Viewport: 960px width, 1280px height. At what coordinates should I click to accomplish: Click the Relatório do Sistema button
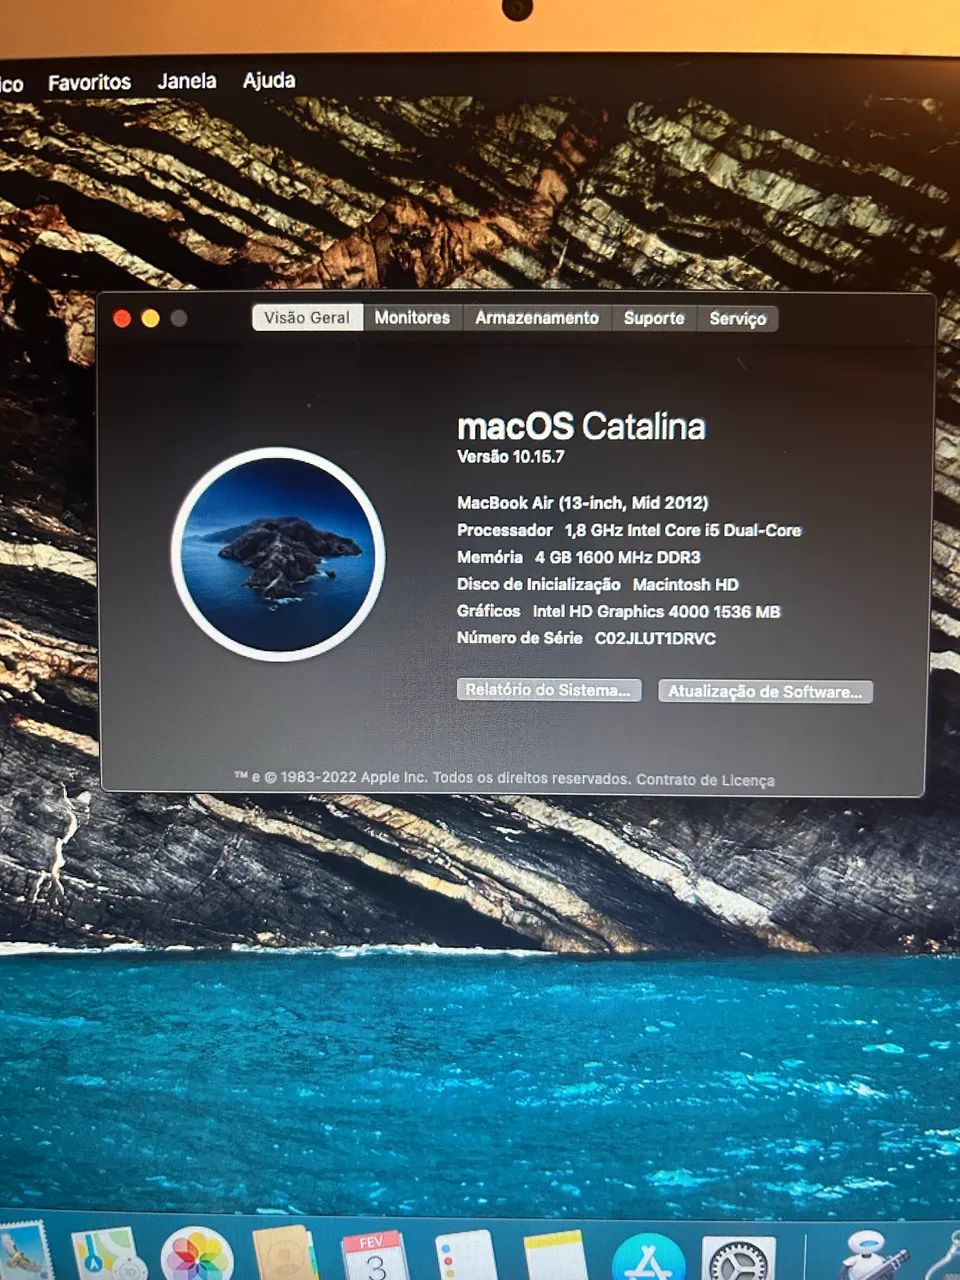[549, 690]
